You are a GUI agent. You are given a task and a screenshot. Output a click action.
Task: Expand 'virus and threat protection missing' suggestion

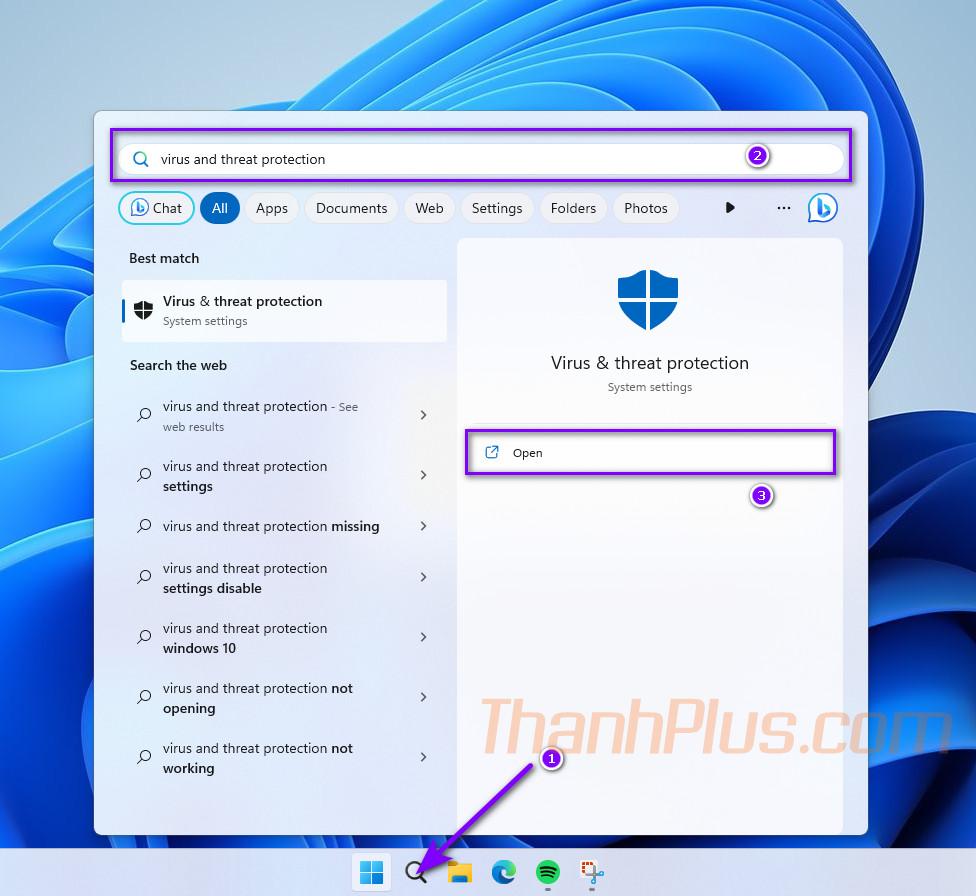[424, 526]
